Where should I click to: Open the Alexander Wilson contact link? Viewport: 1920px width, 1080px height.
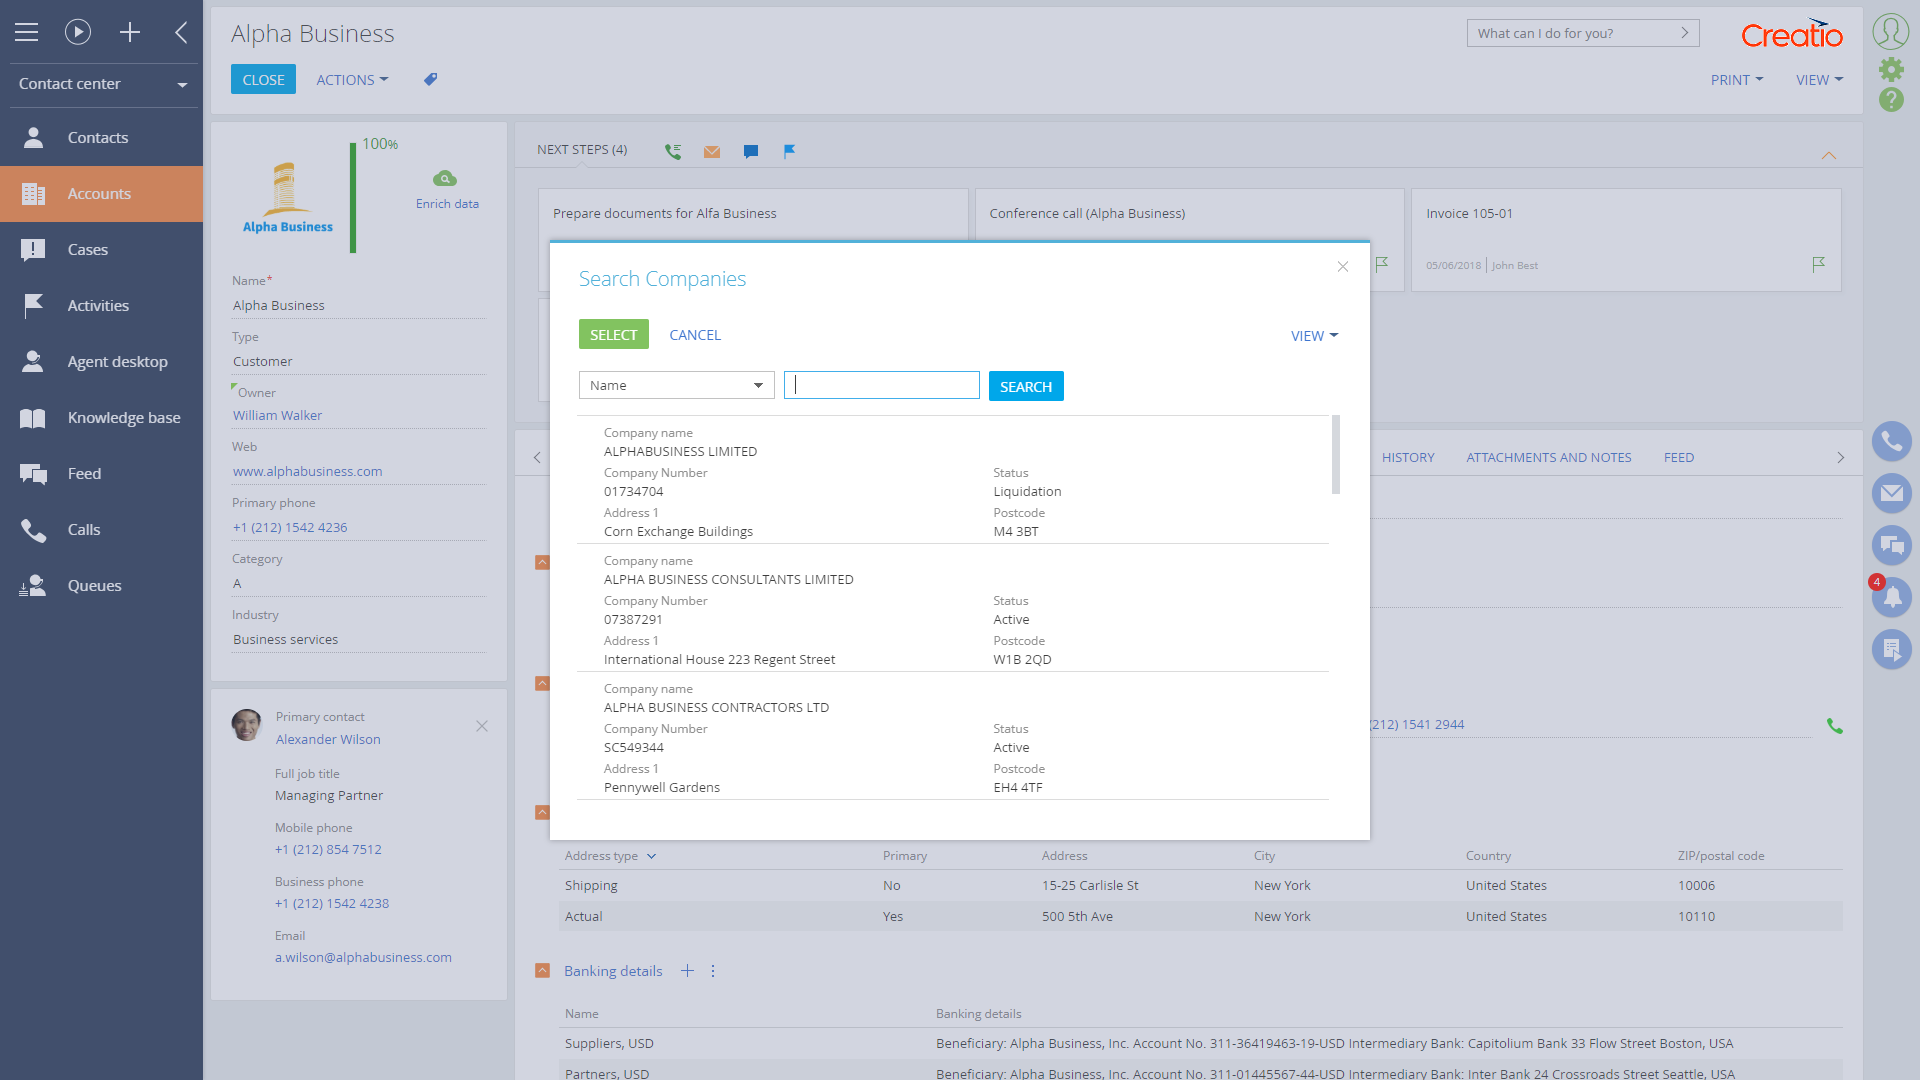328,739
